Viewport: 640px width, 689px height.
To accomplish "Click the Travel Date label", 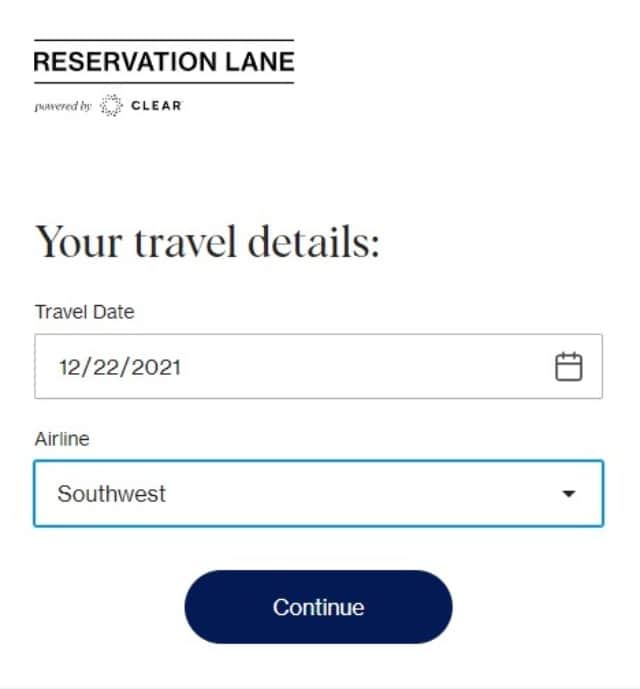I will pos(84,312).
